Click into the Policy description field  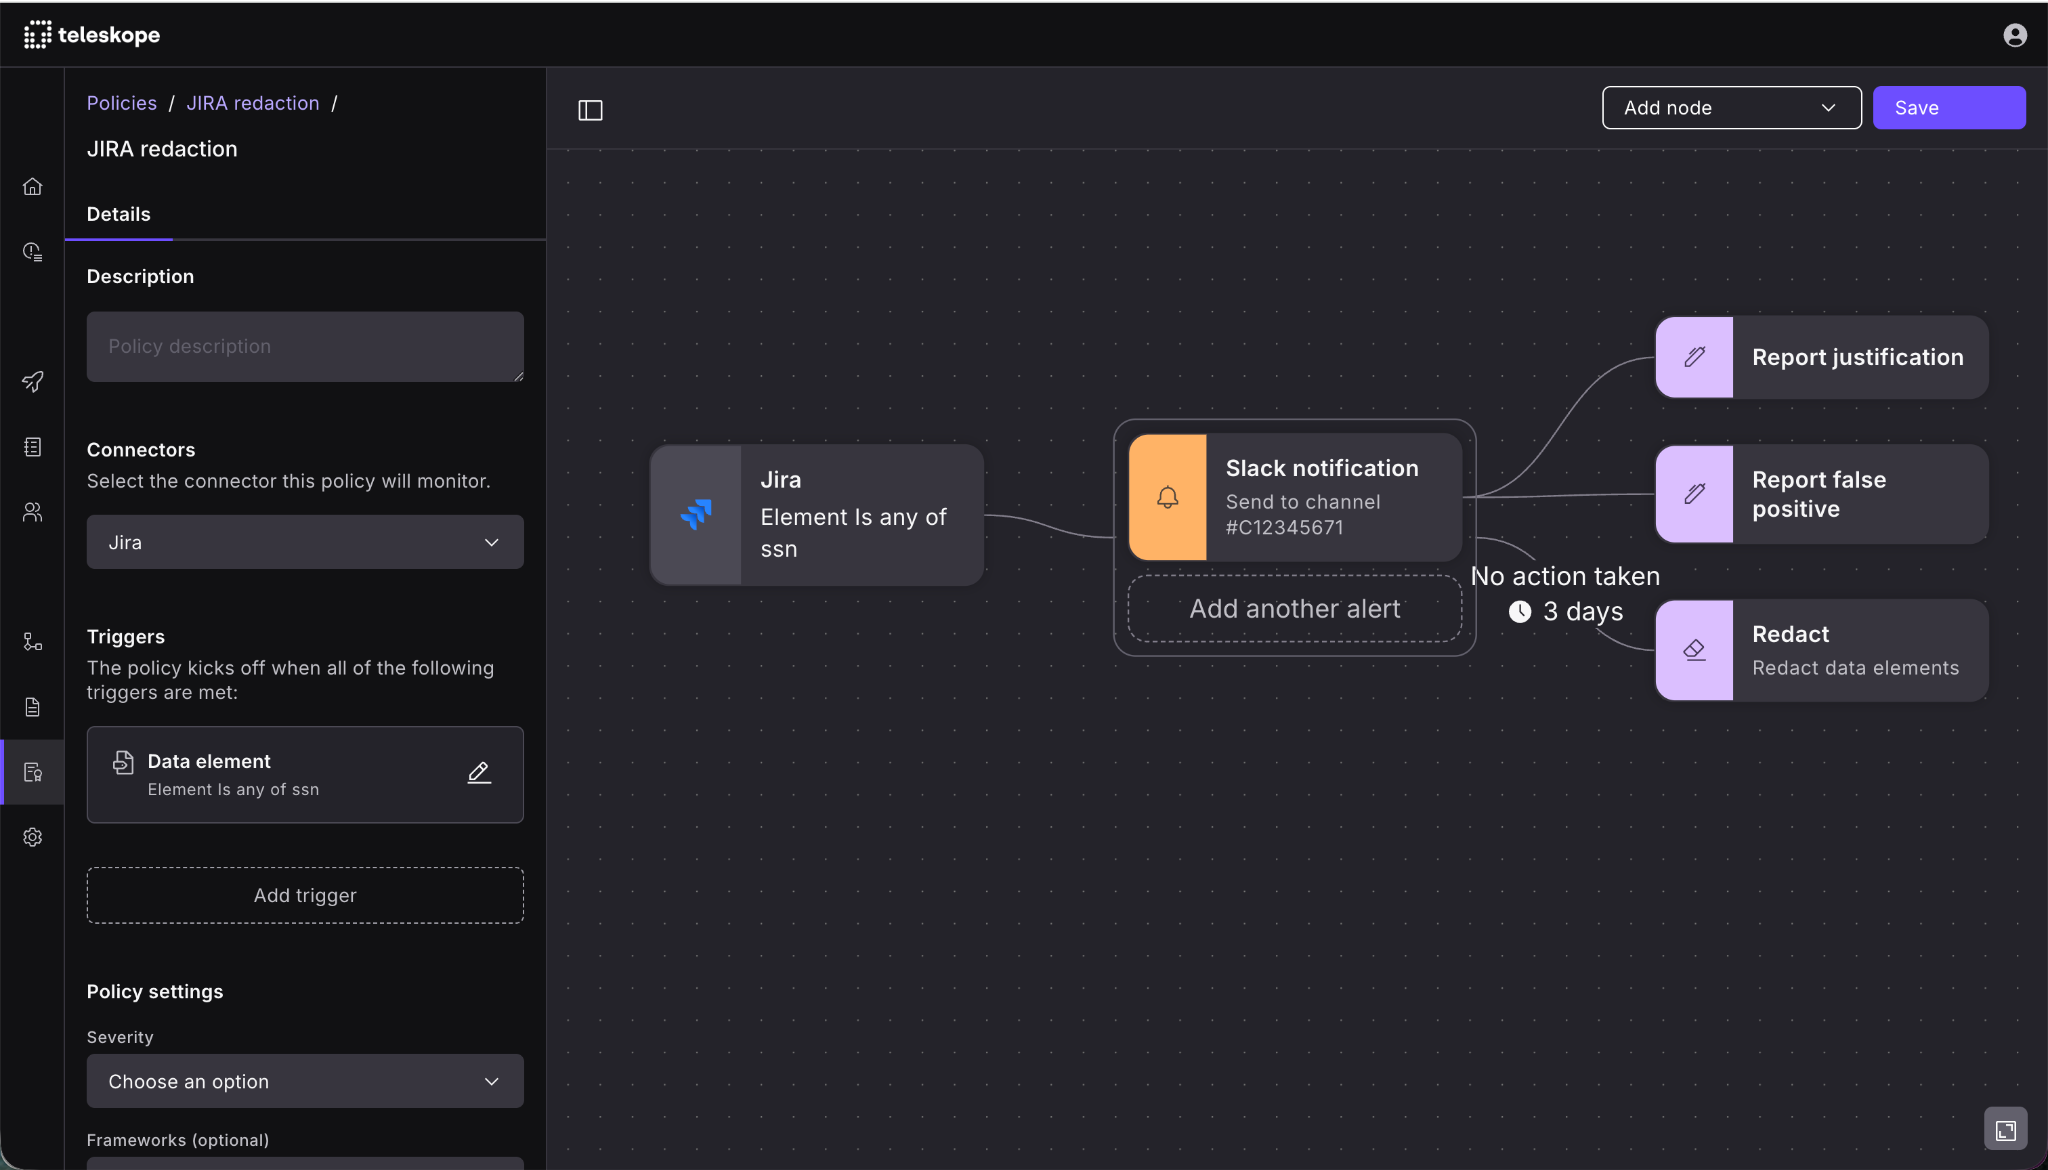coord(305,347)
